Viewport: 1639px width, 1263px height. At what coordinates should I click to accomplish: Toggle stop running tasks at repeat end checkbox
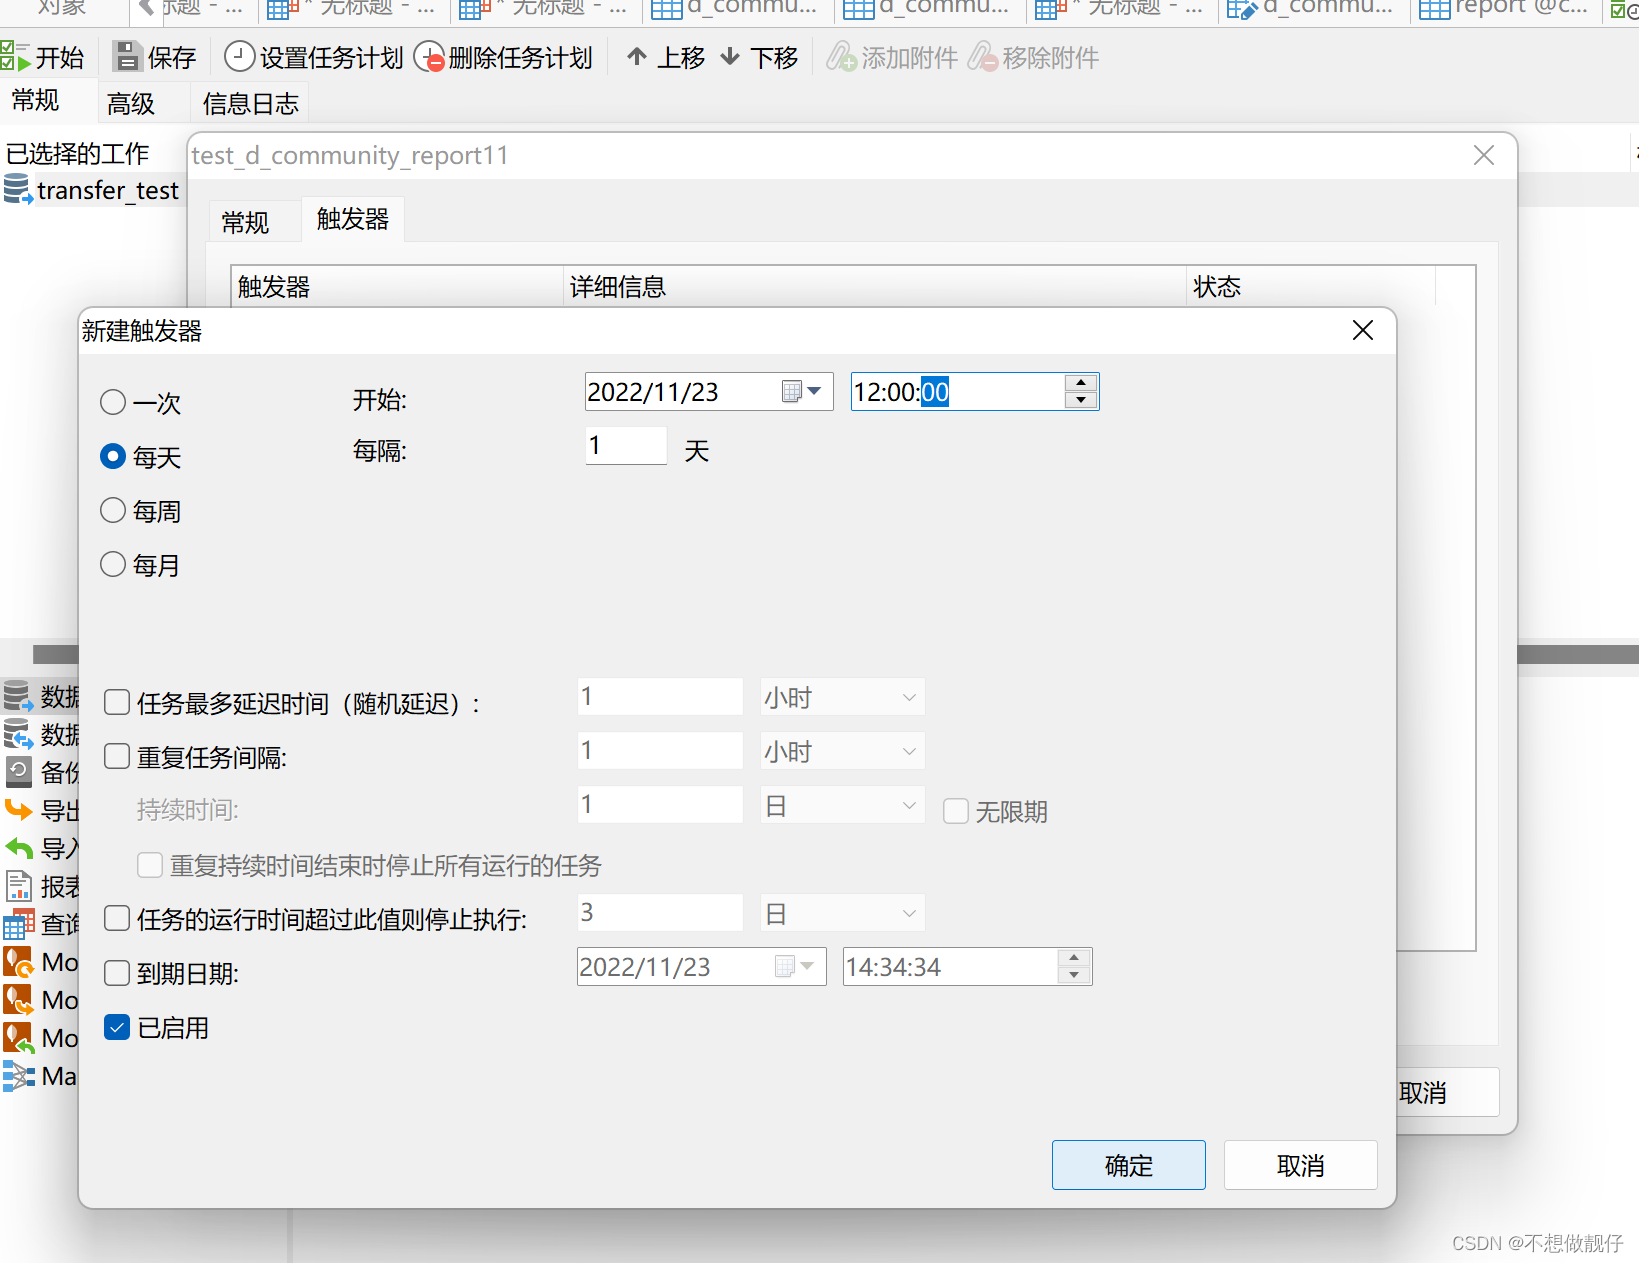[x=150, y=864]
